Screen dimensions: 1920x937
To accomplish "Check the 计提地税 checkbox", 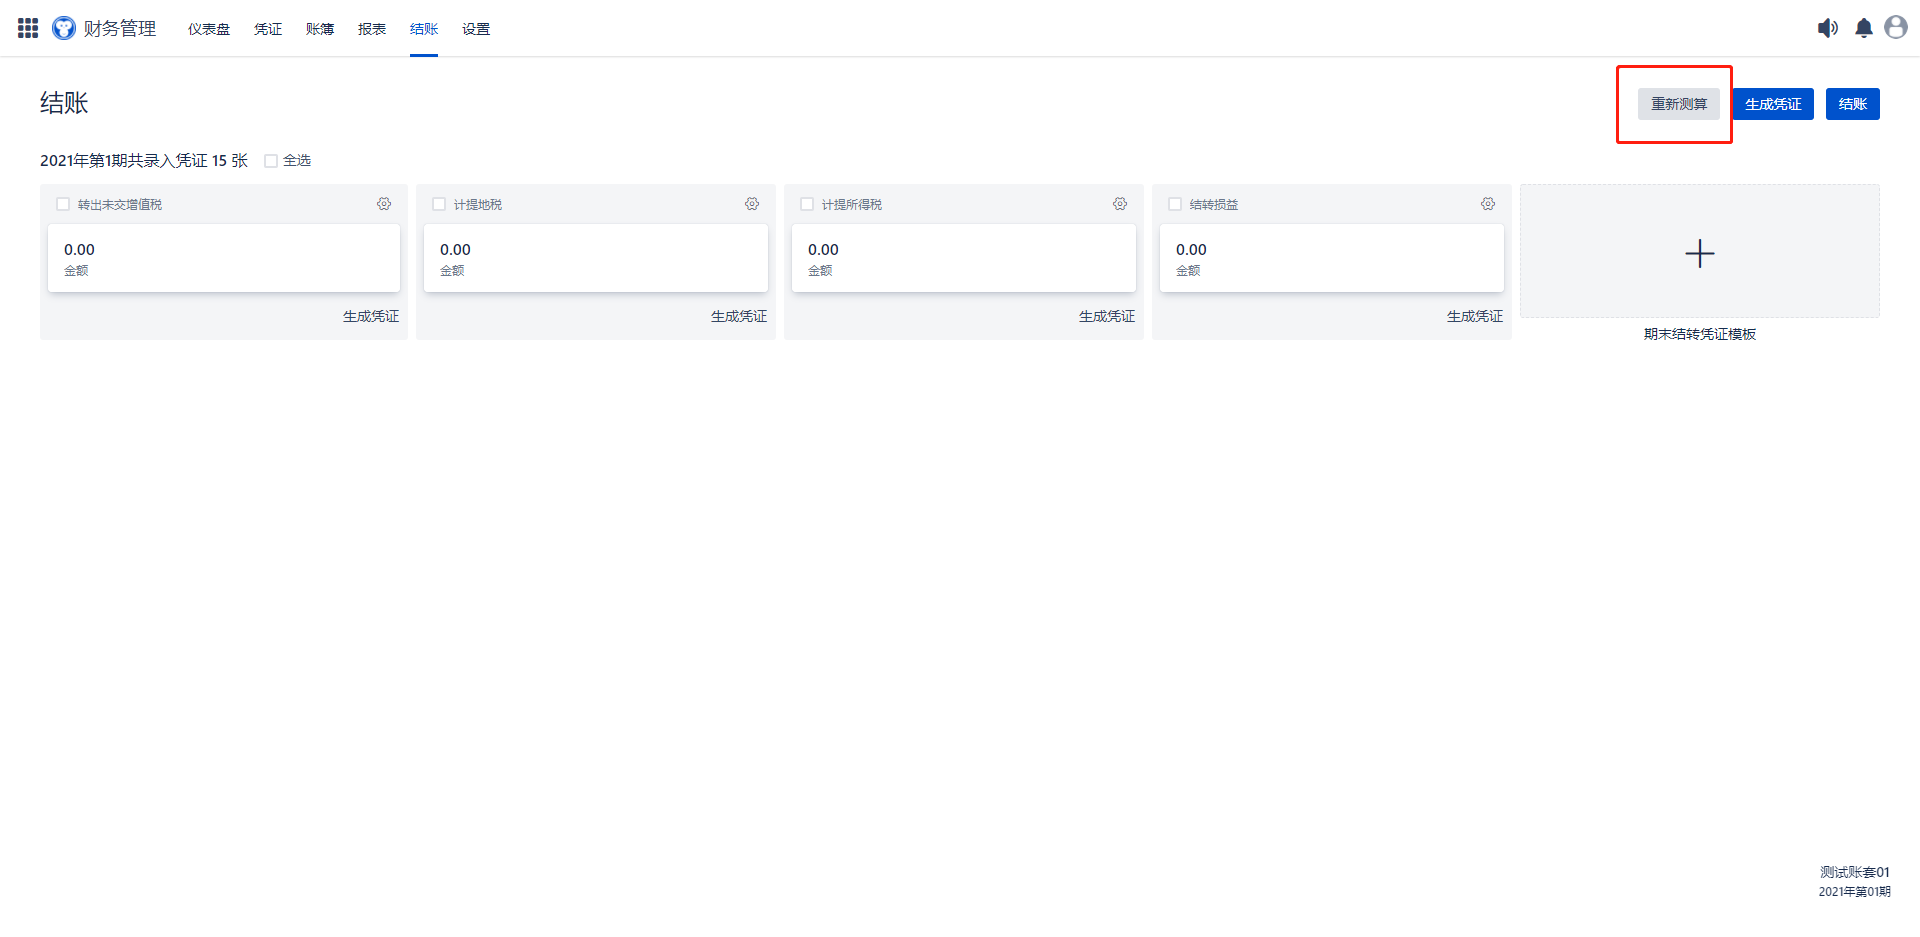I will pyautogui.click(x=439, y=204).
